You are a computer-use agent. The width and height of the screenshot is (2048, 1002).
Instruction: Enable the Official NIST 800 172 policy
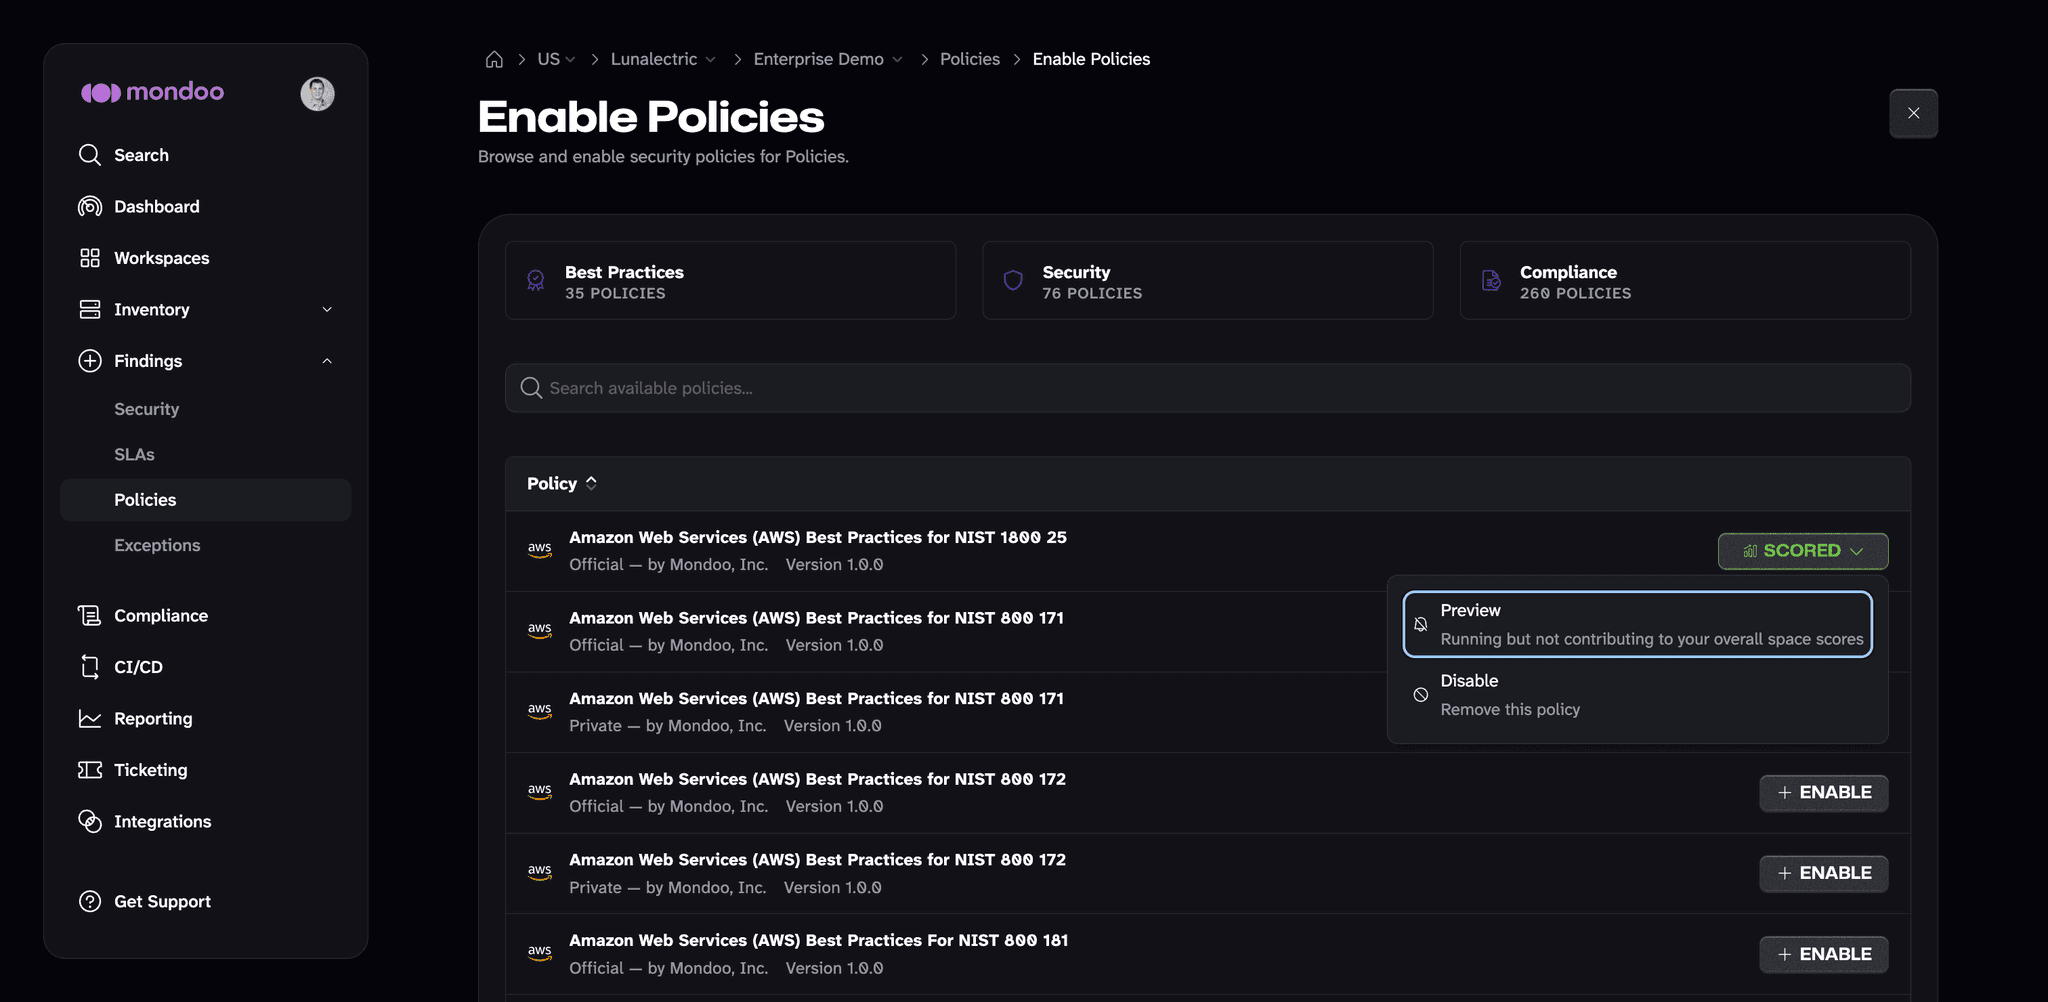(1823, 793)
